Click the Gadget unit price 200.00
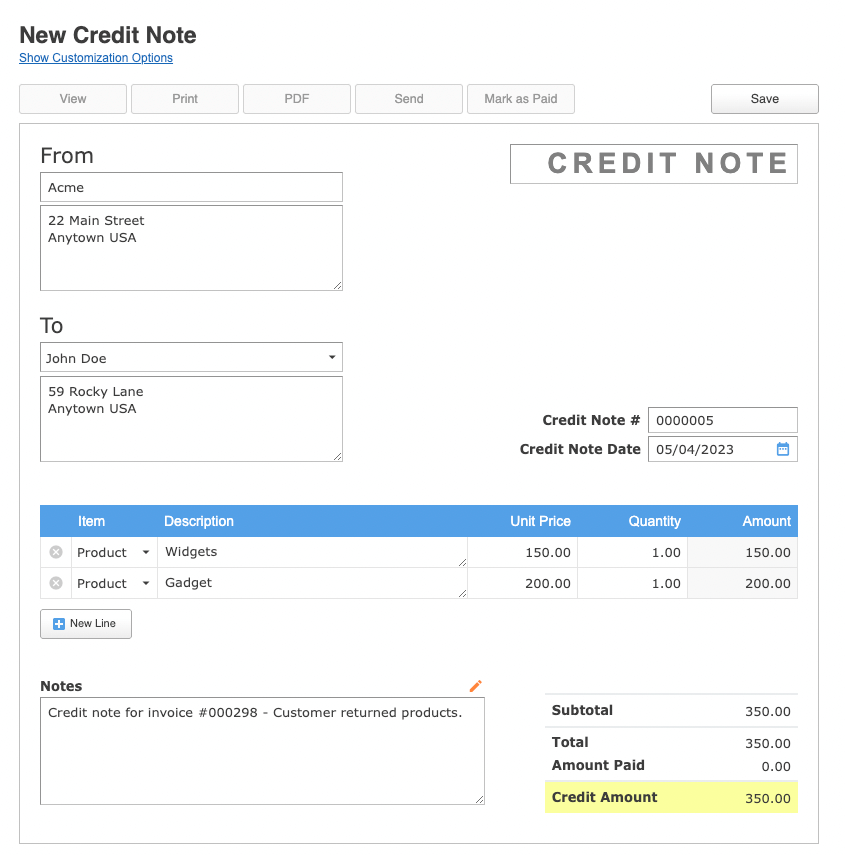This screenshot has width=845, height=855. pyautogui.click(x=522, y=583)
